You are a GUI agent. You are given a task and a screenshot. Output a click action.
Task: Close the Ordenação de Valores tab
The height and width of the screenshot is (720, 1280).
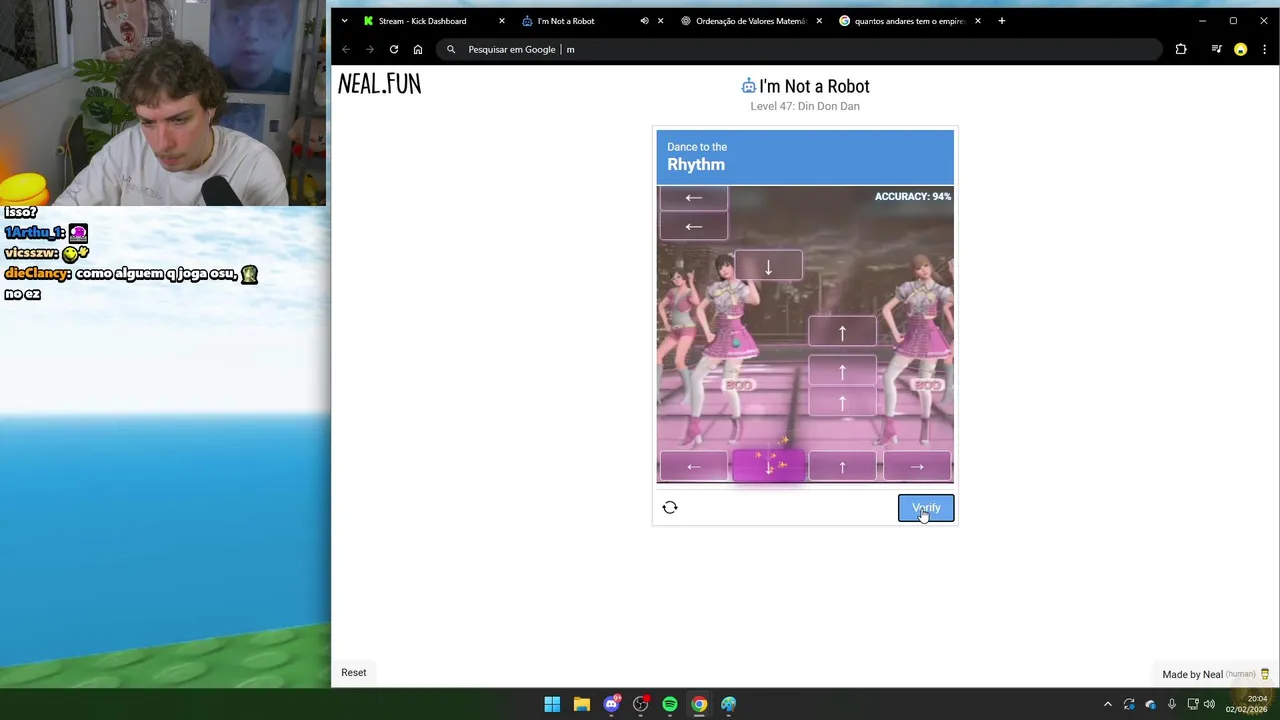click(819, 21)
